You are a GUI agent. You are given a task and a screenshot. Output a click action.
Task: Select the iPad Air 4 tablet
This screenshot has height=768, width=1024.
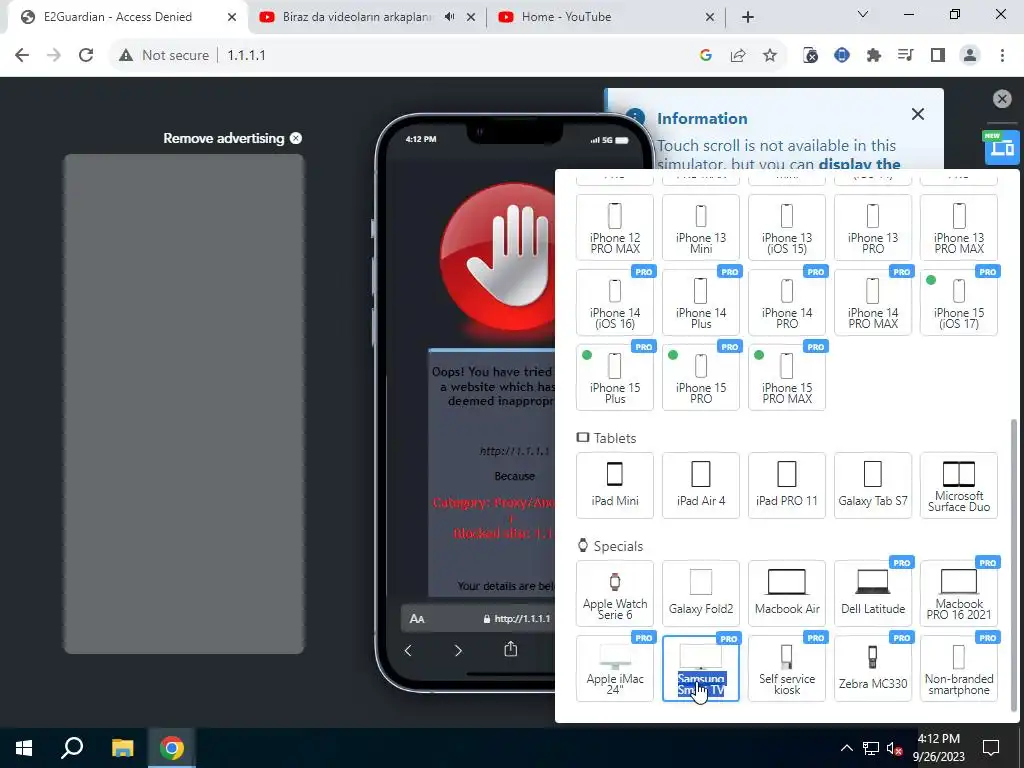701,485
